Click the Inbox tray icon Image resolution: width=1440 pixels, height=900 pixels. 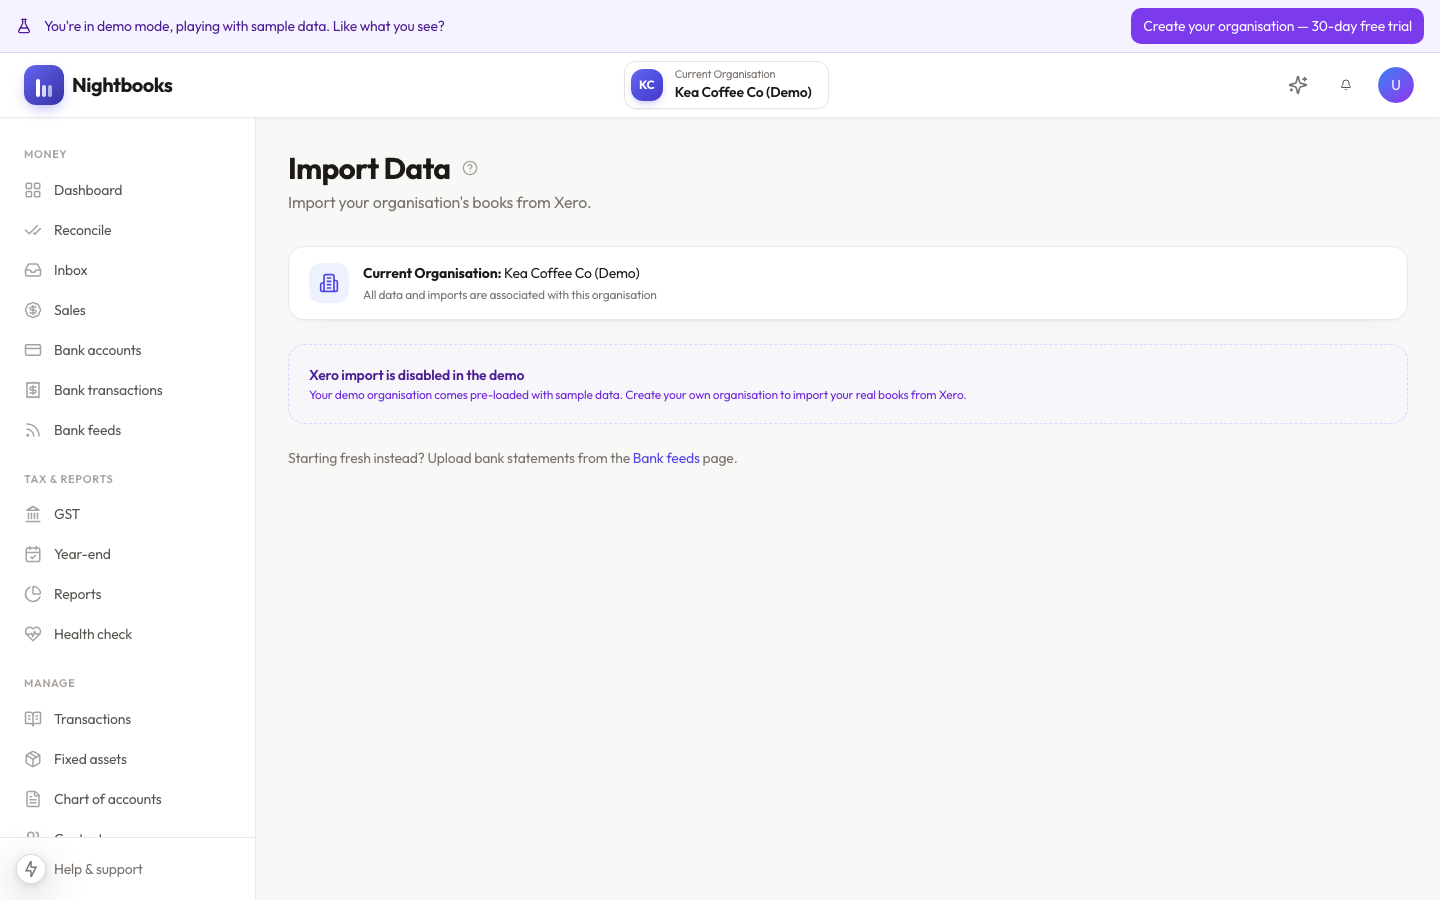pos(33,270)
